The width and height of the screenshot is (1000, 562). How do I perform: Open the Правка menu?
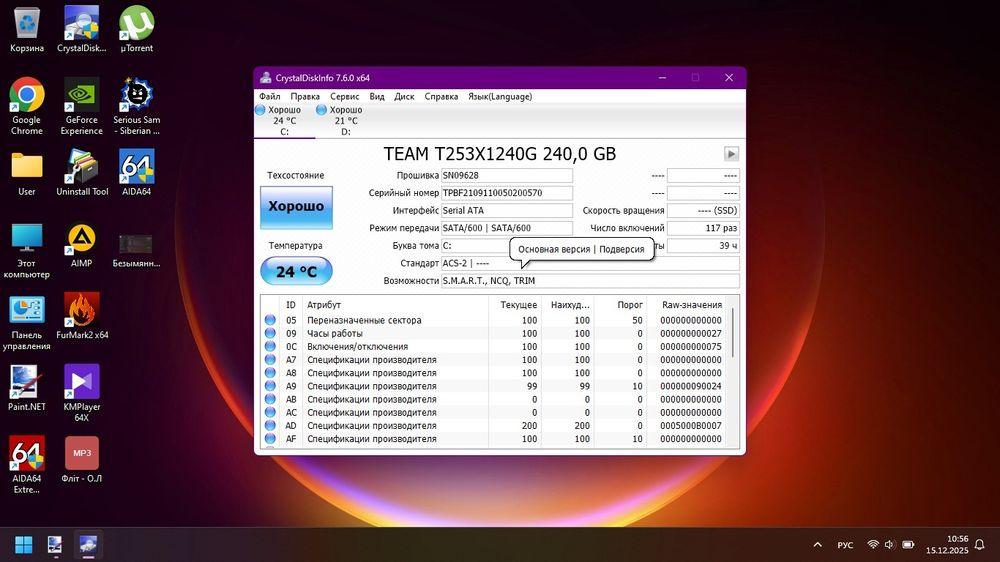pos(305,96)
